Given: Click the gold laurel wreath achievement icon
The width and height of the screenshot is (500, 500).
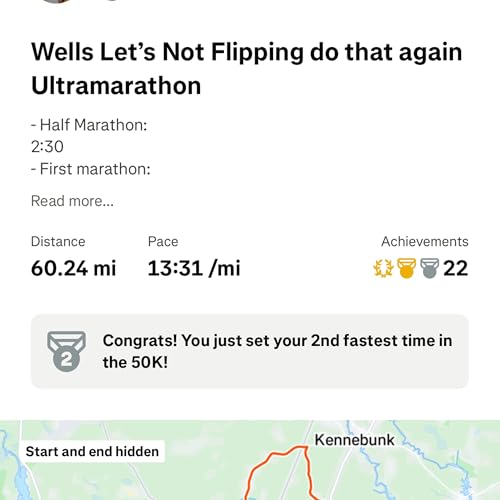Looking at the screenshot, I should tap(383, 268).
